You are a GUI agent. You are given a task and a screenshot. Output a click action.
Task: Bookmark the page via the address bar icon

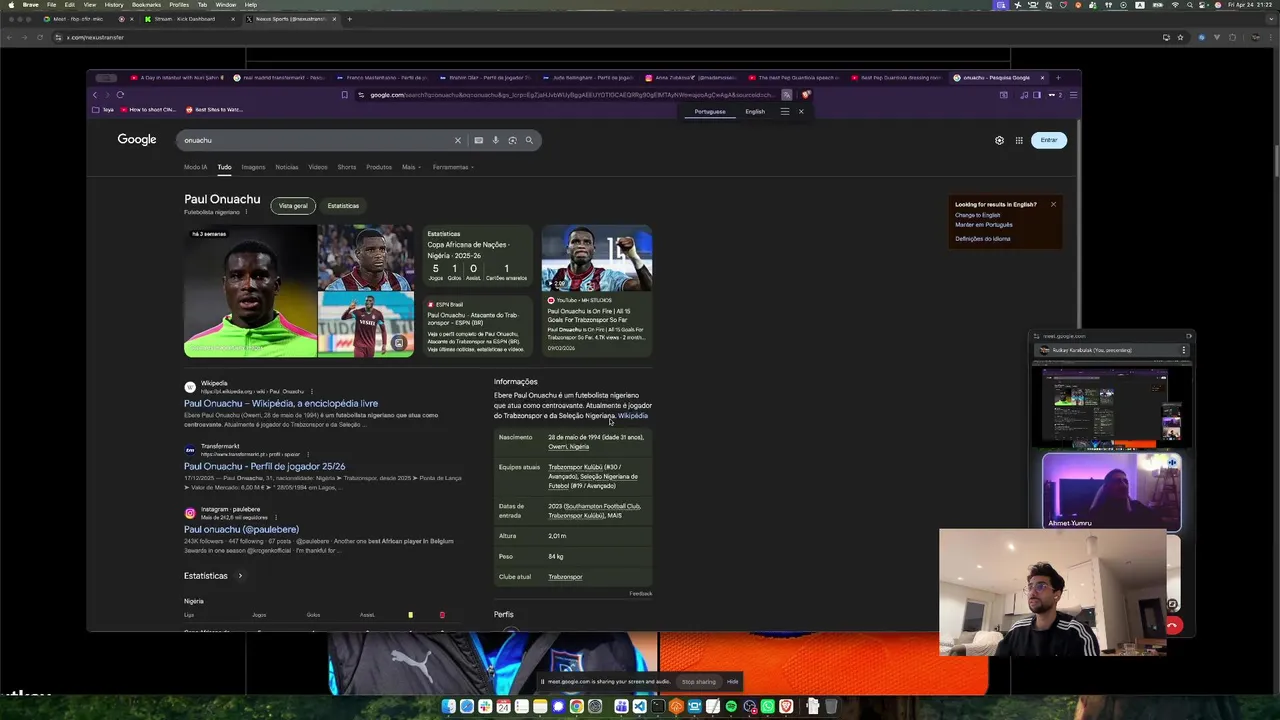pyautogui.click(x=345, y=95)
